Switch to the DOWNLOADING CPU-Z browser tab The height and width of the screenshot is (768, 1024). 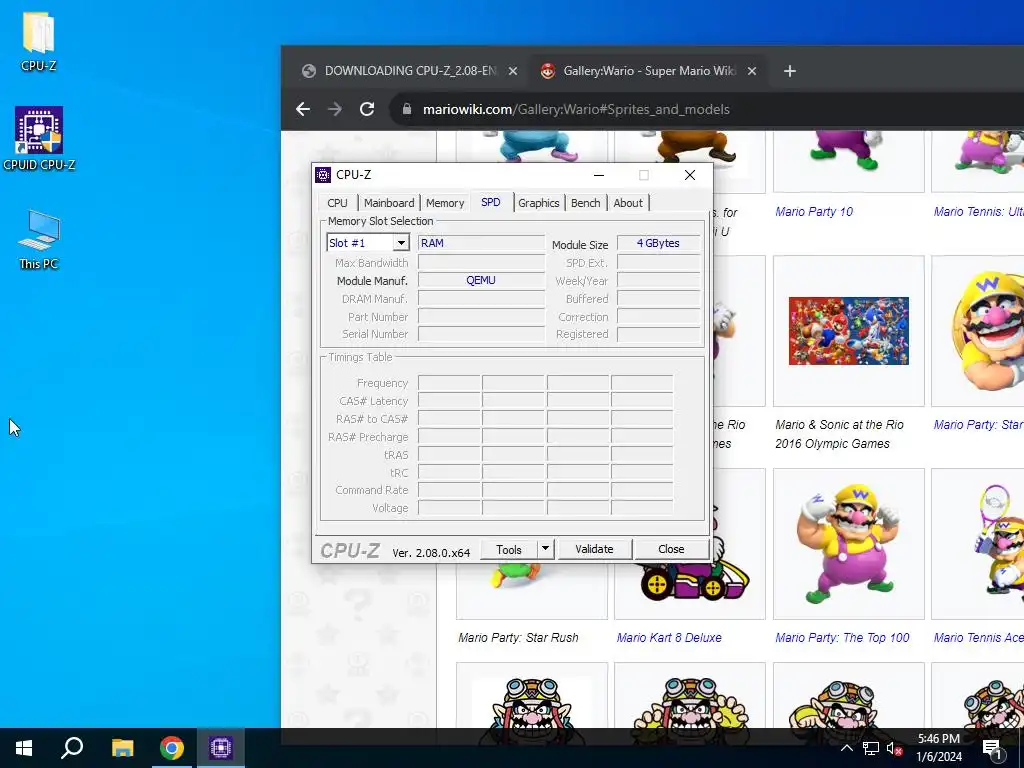[x=410, y=71]
